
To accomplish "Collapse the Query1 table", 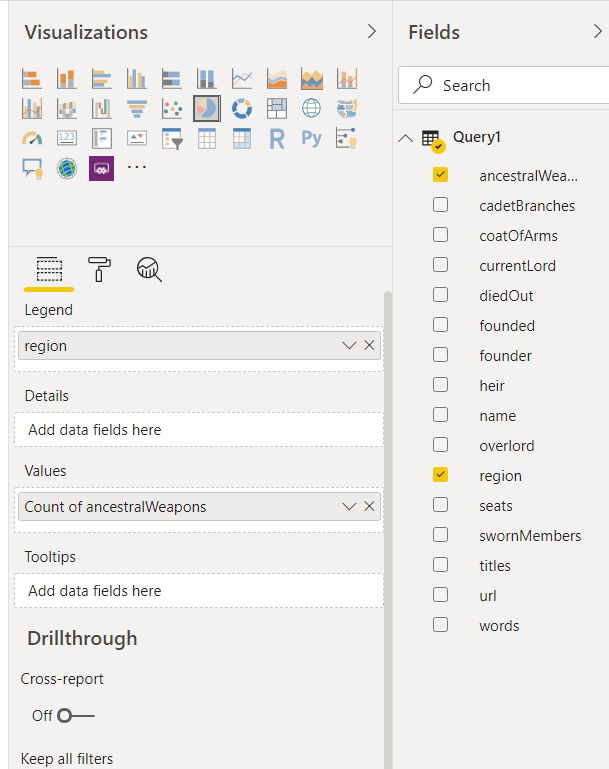I will [x=405, y=138].
